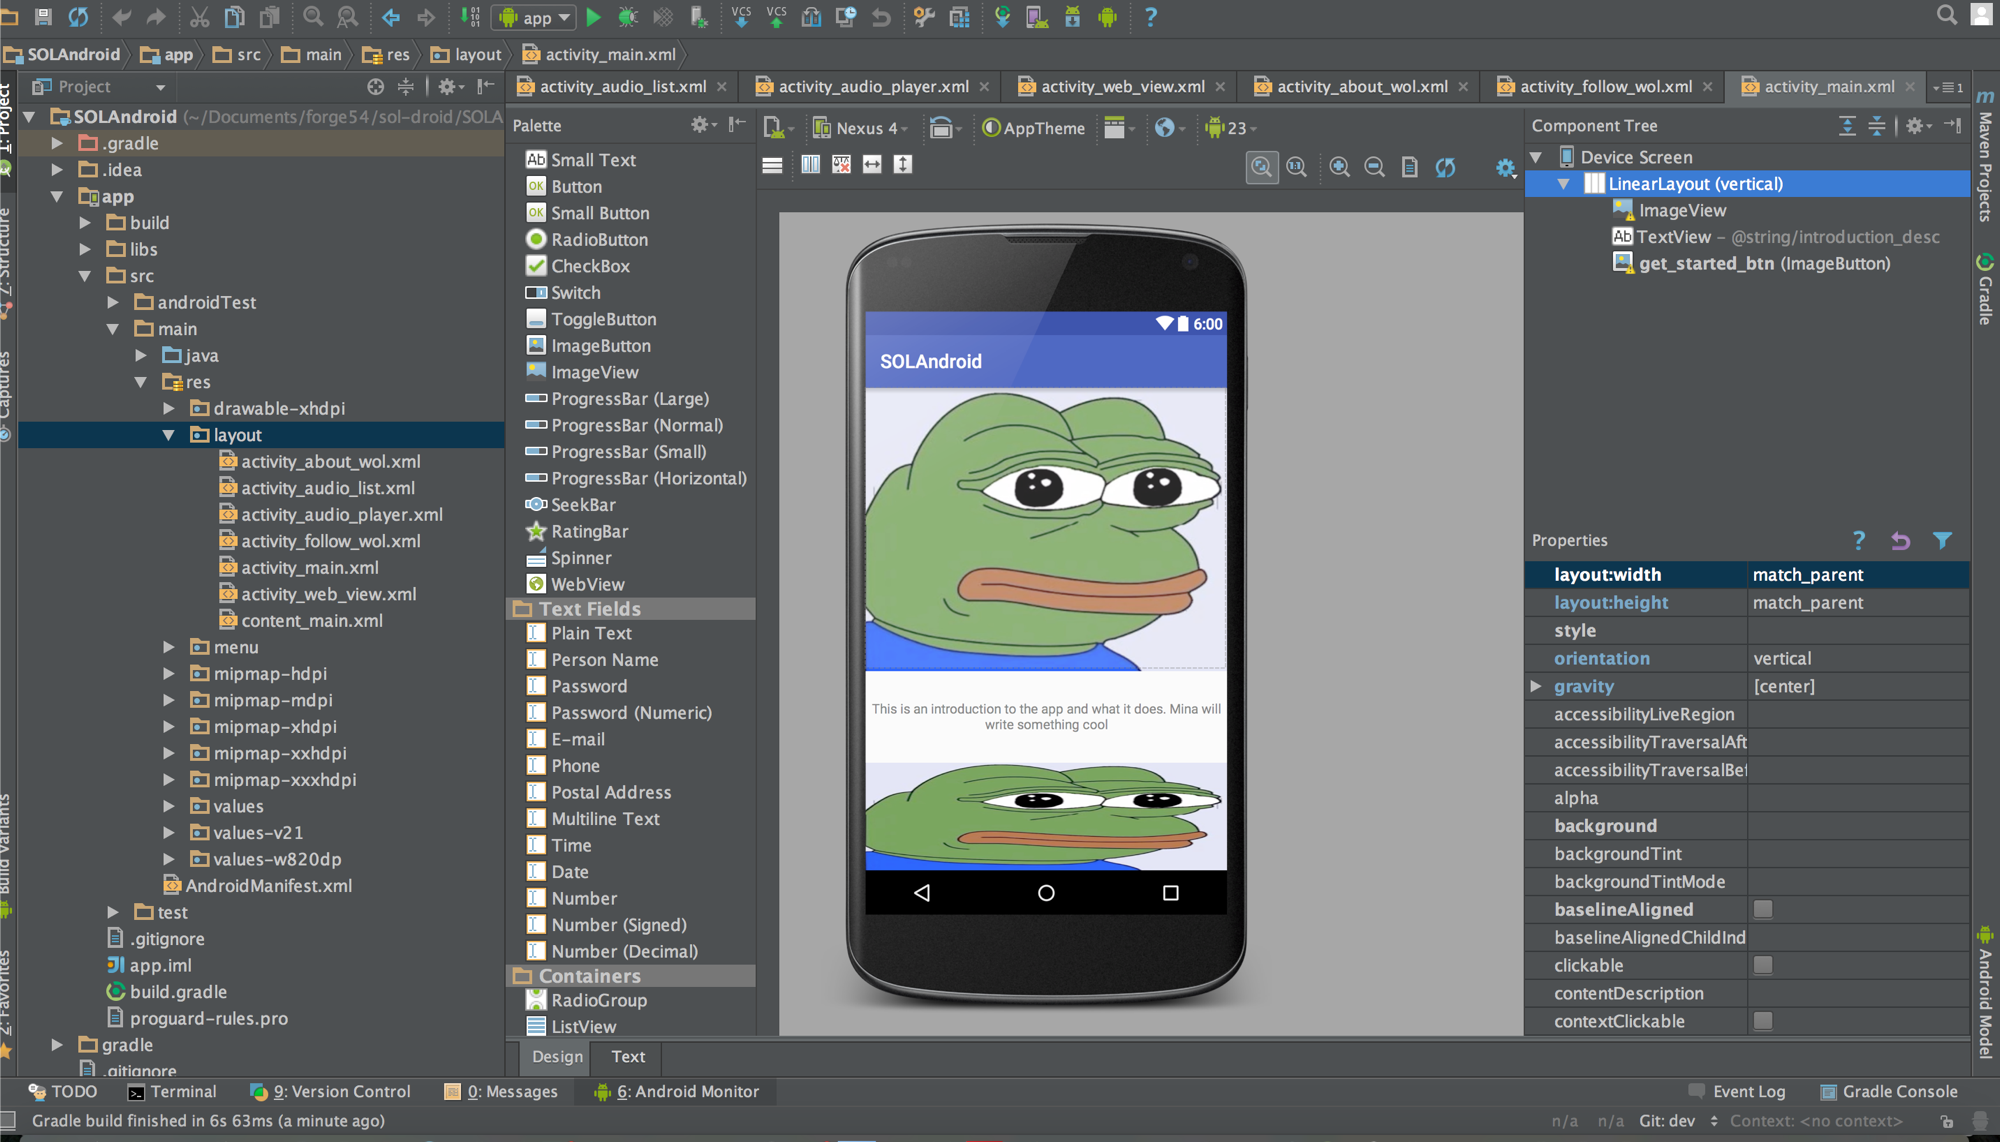Screen dimensions: 2000x1142
Task: Toggle the clickable property checkbox
Action: [1763, 965]
